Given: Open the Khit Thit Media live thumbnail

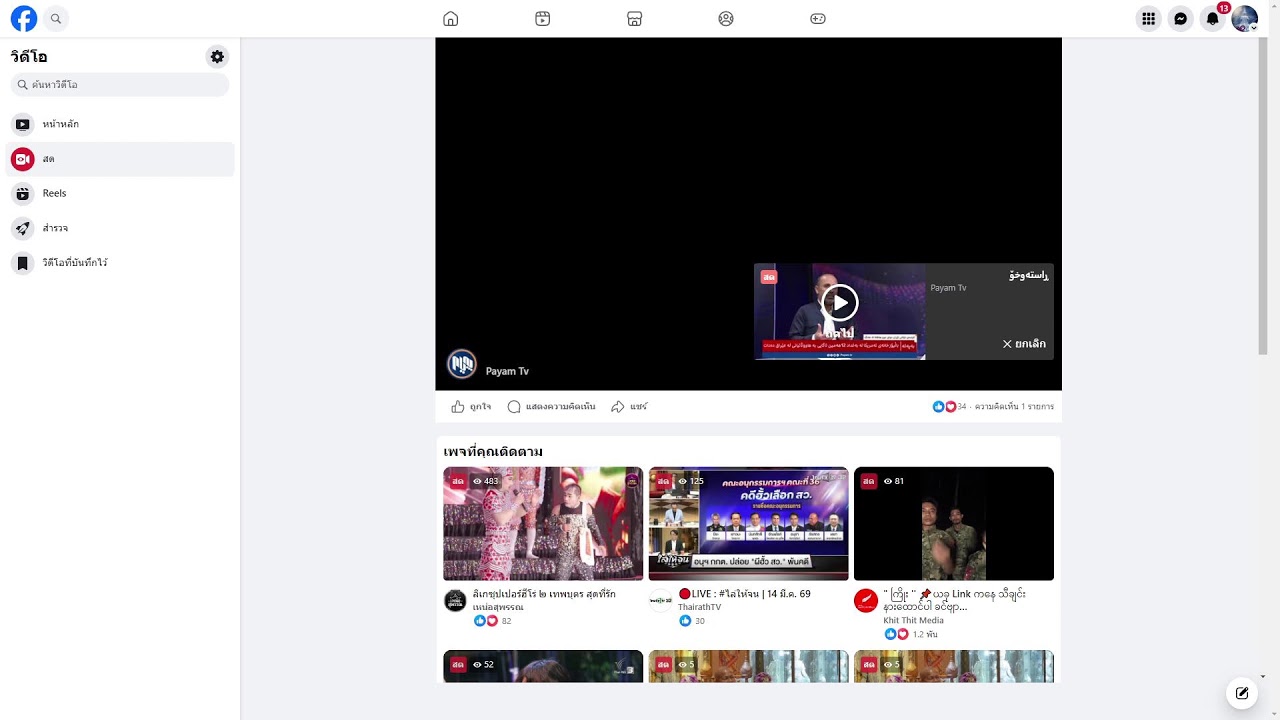Looking at the screenshot, I should coord(954,523).
